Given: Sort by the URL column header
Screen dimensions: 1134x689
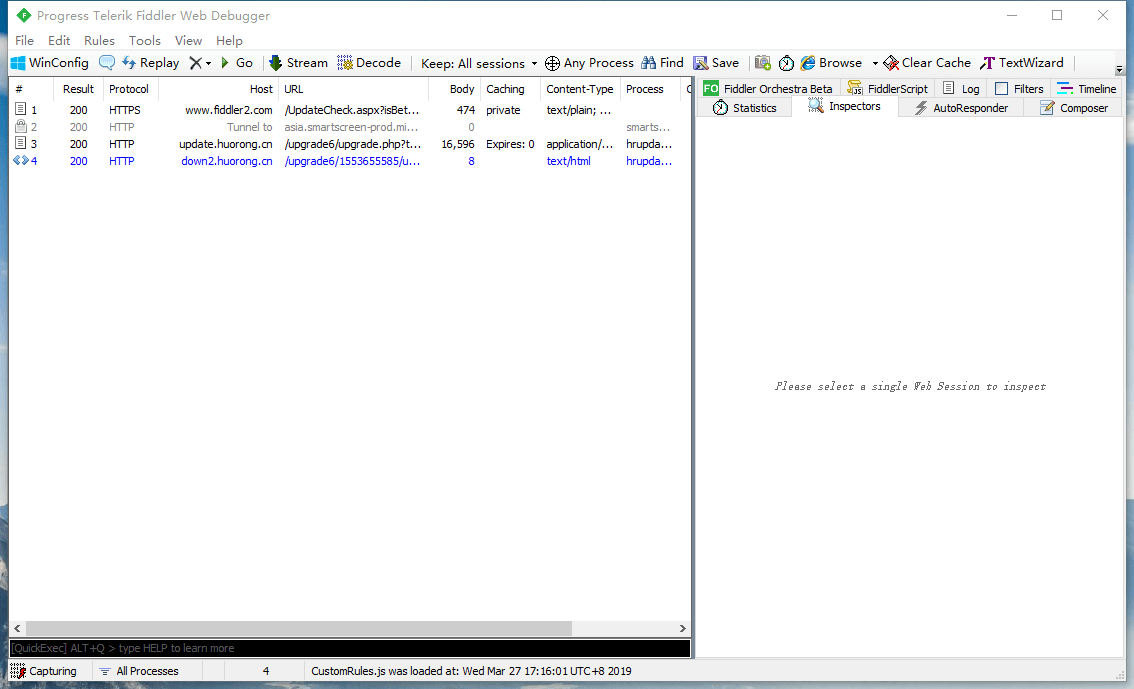Looking at the screenshot, I should [354, 89].
